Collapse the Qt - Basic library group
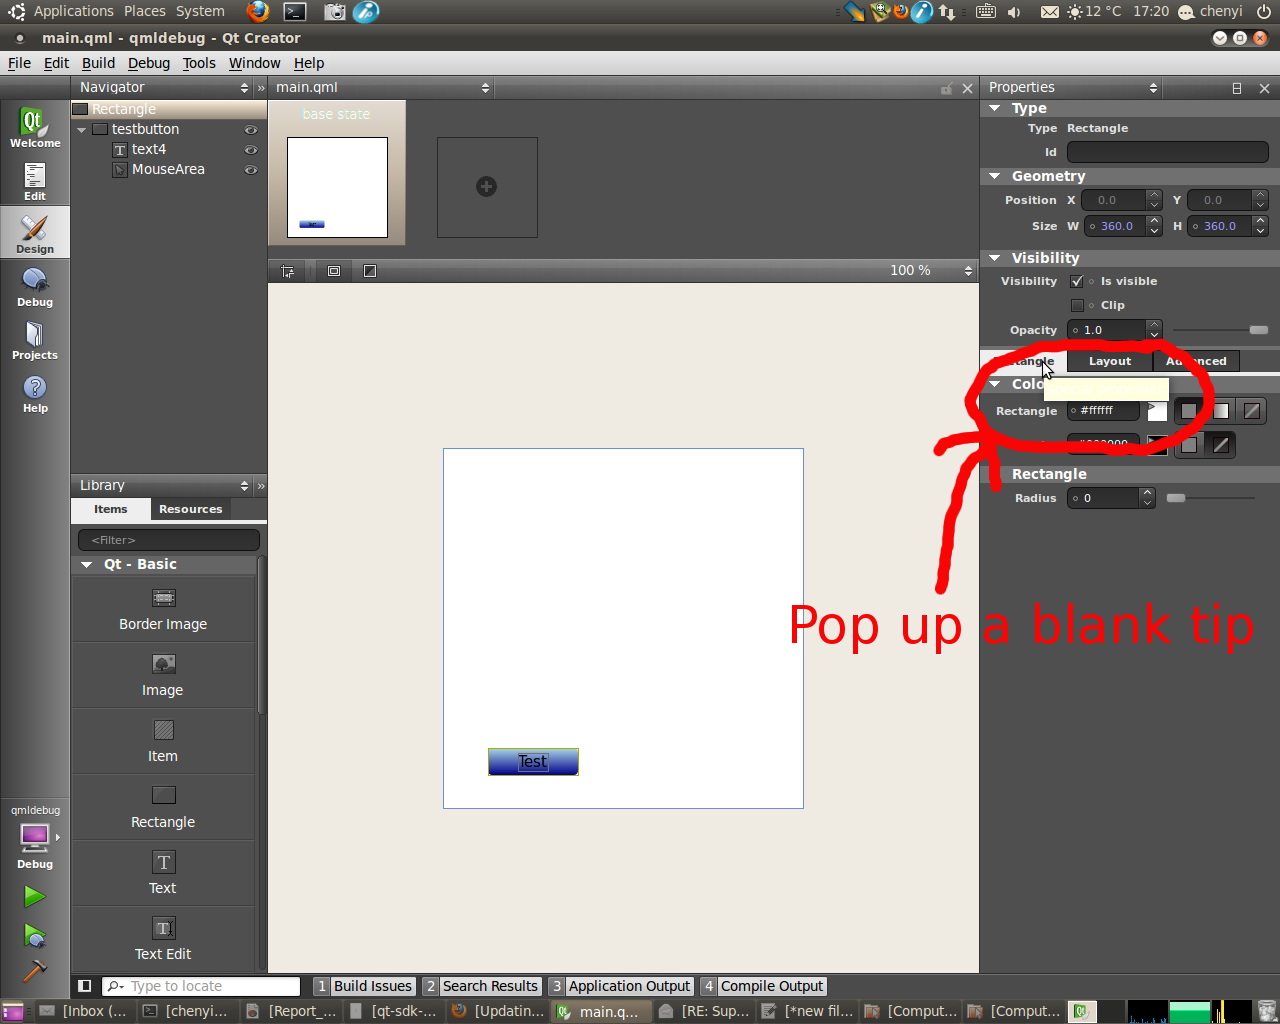Image resolution: width=1280 pixels, height=1024 pixels. [87, 565]
